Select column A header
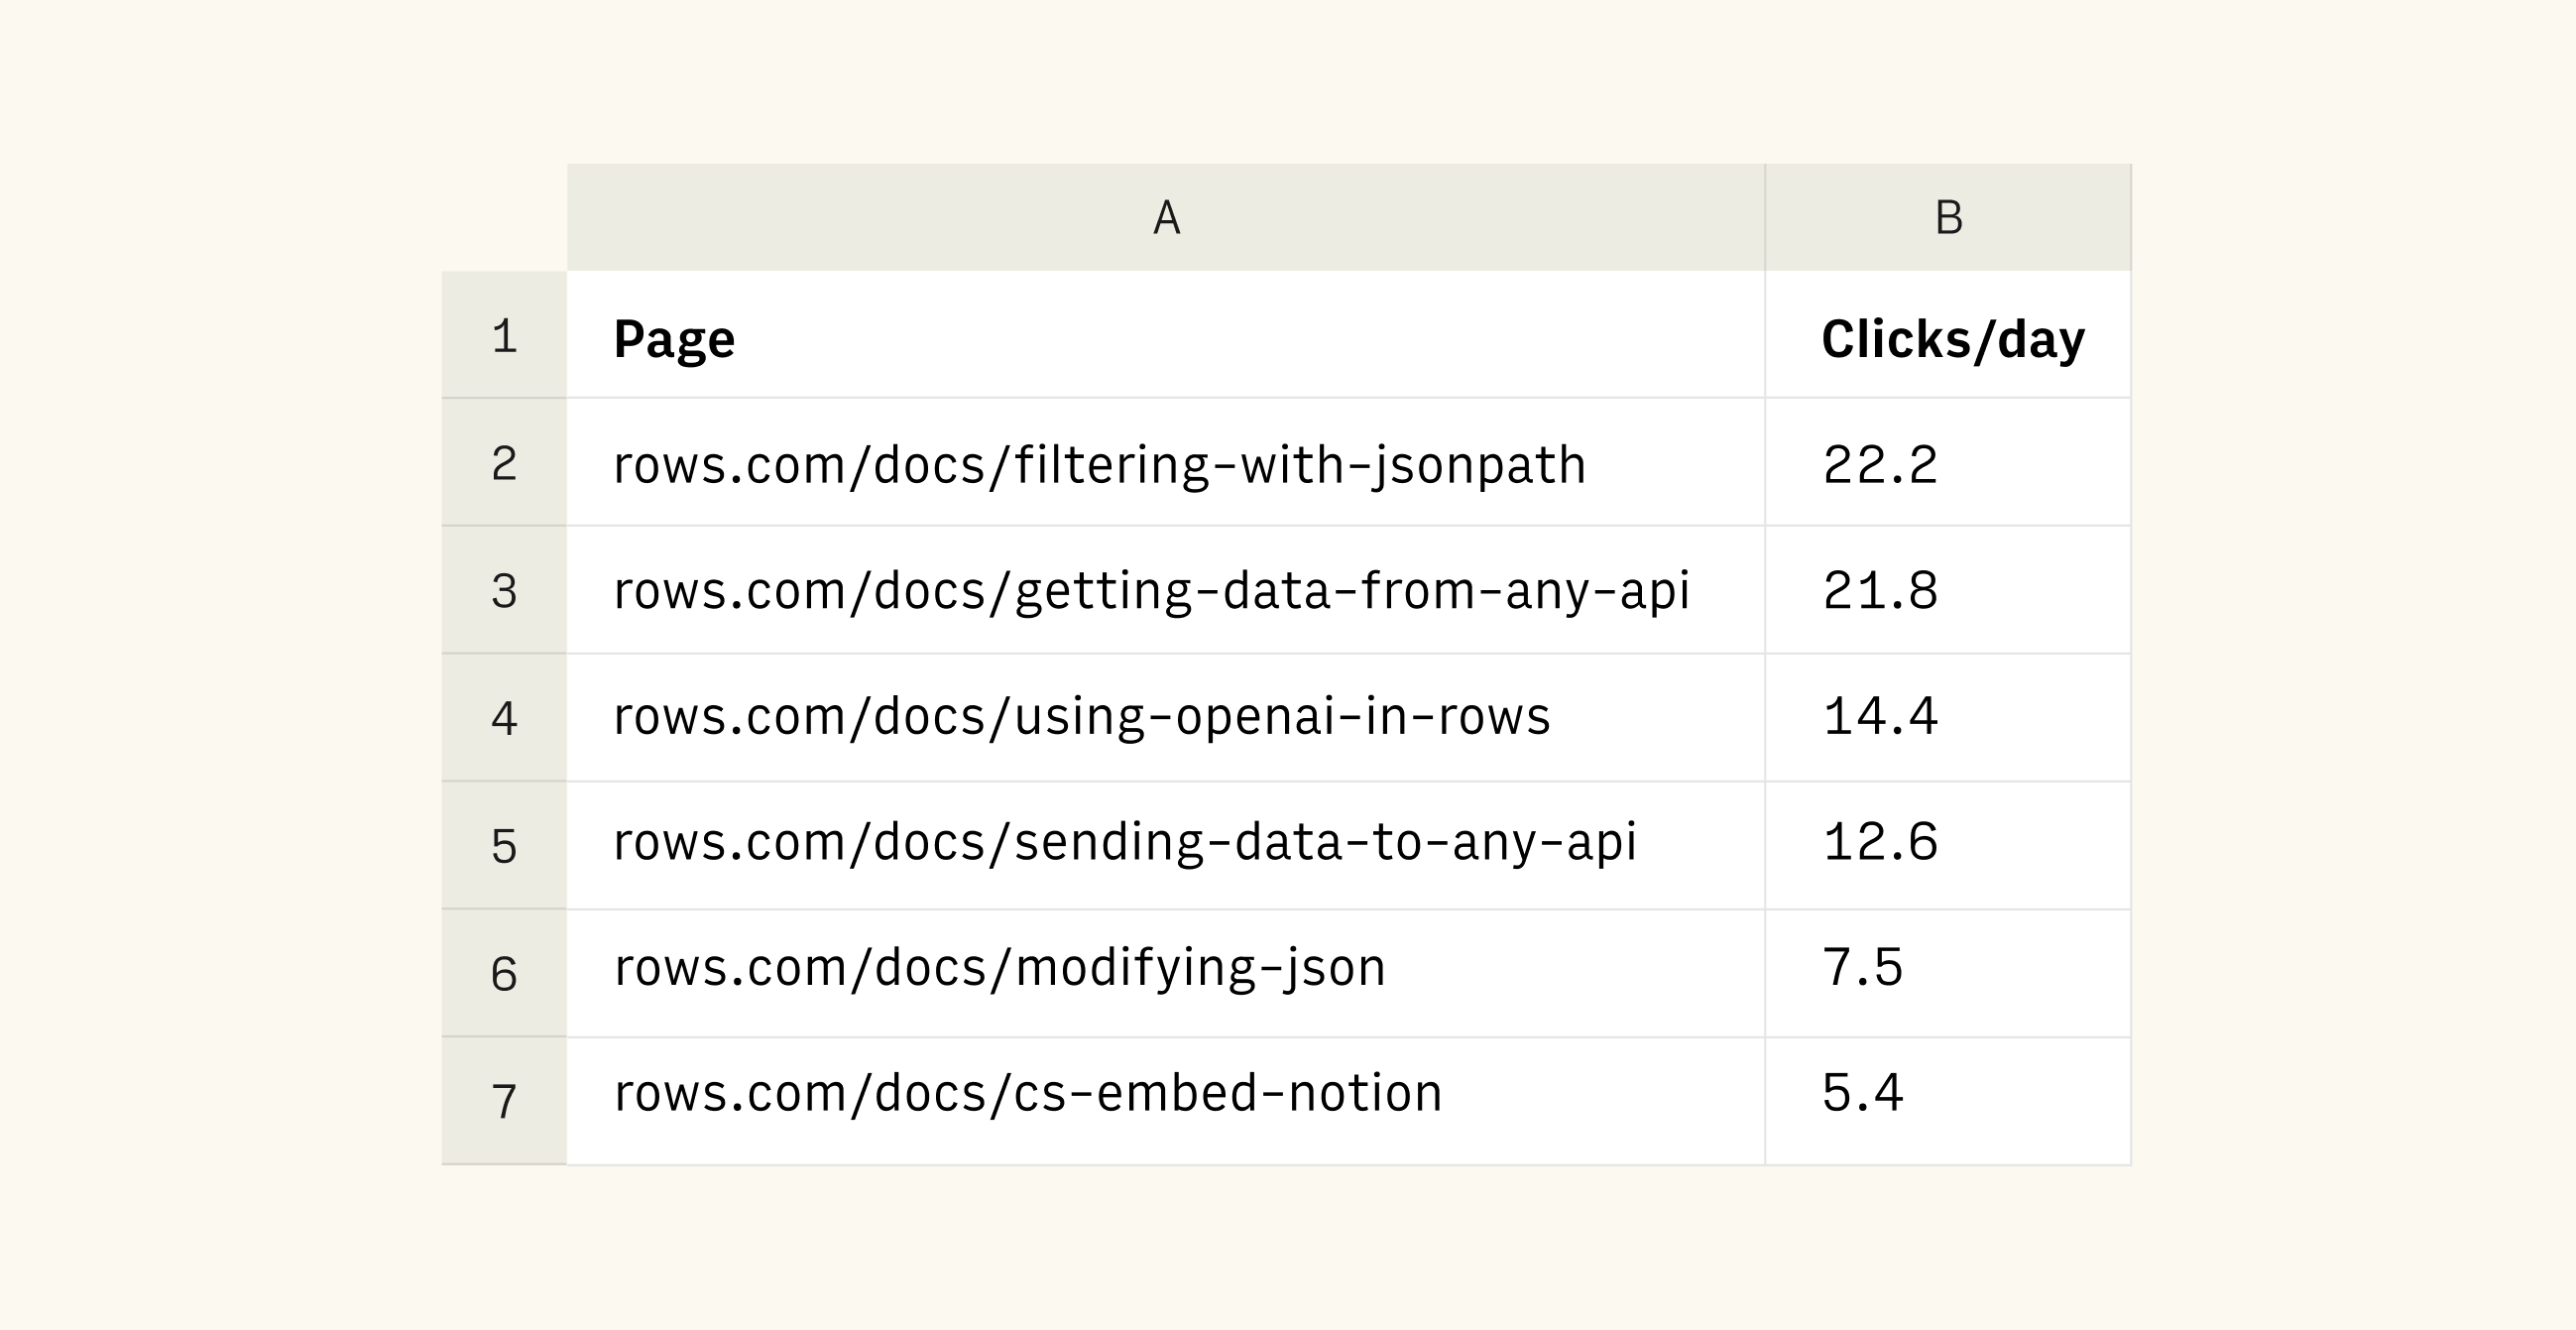This screenshot has width=2576, height=1330. click(x=1165, y=217)
